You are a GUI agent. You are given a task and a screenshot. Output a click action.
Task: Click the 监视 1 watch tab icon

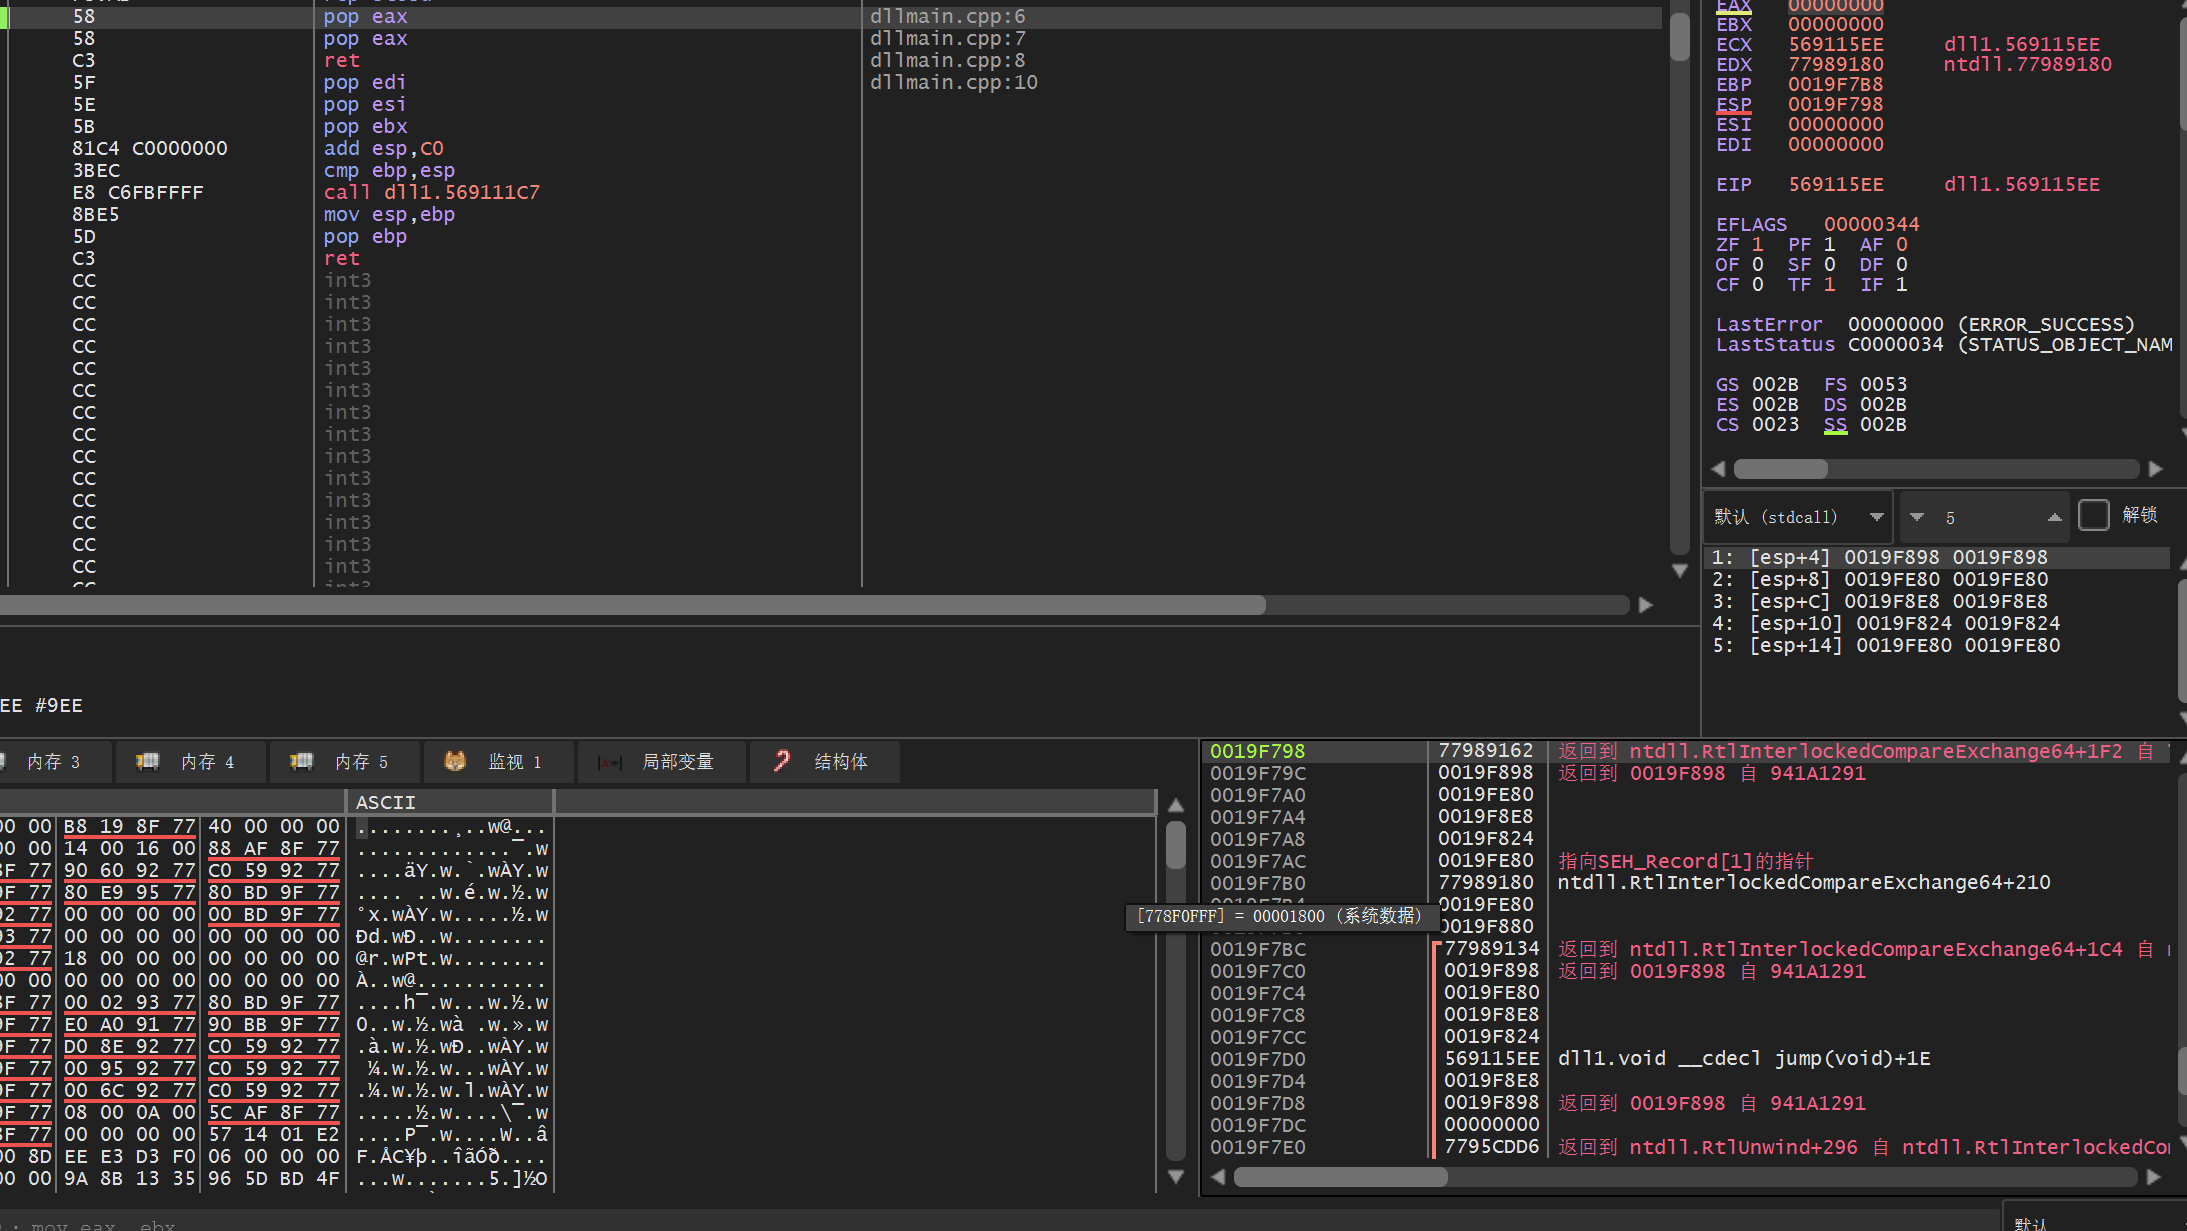pos(455,761)
